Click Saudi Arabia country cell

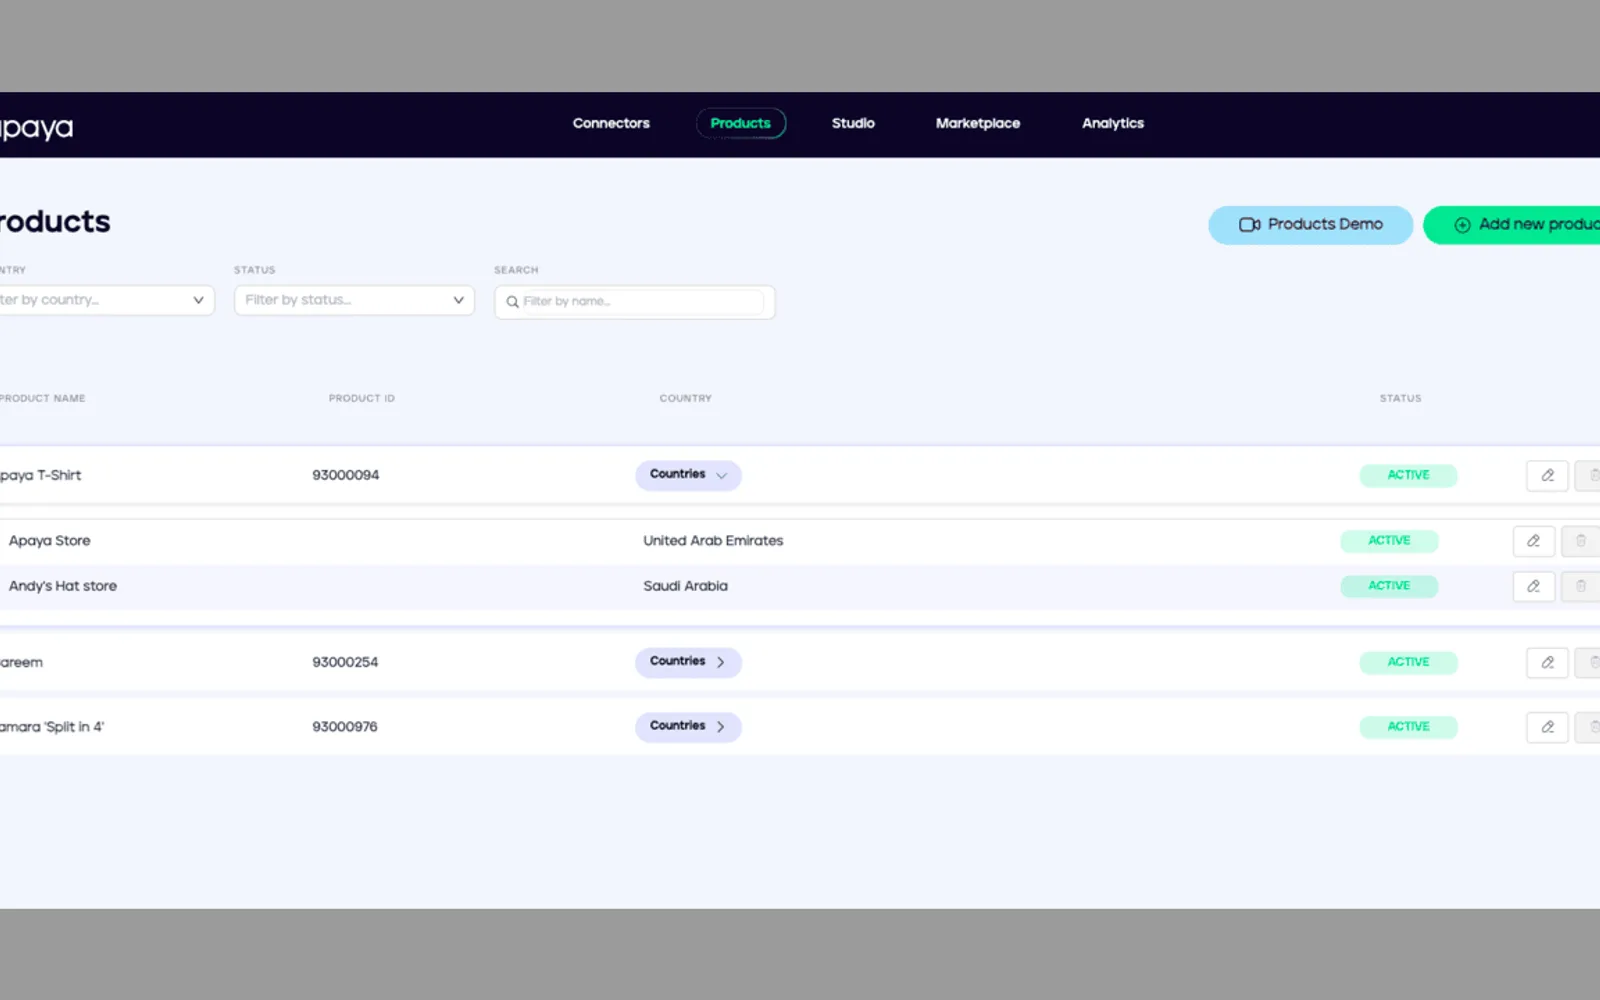(x=685, y=586)
